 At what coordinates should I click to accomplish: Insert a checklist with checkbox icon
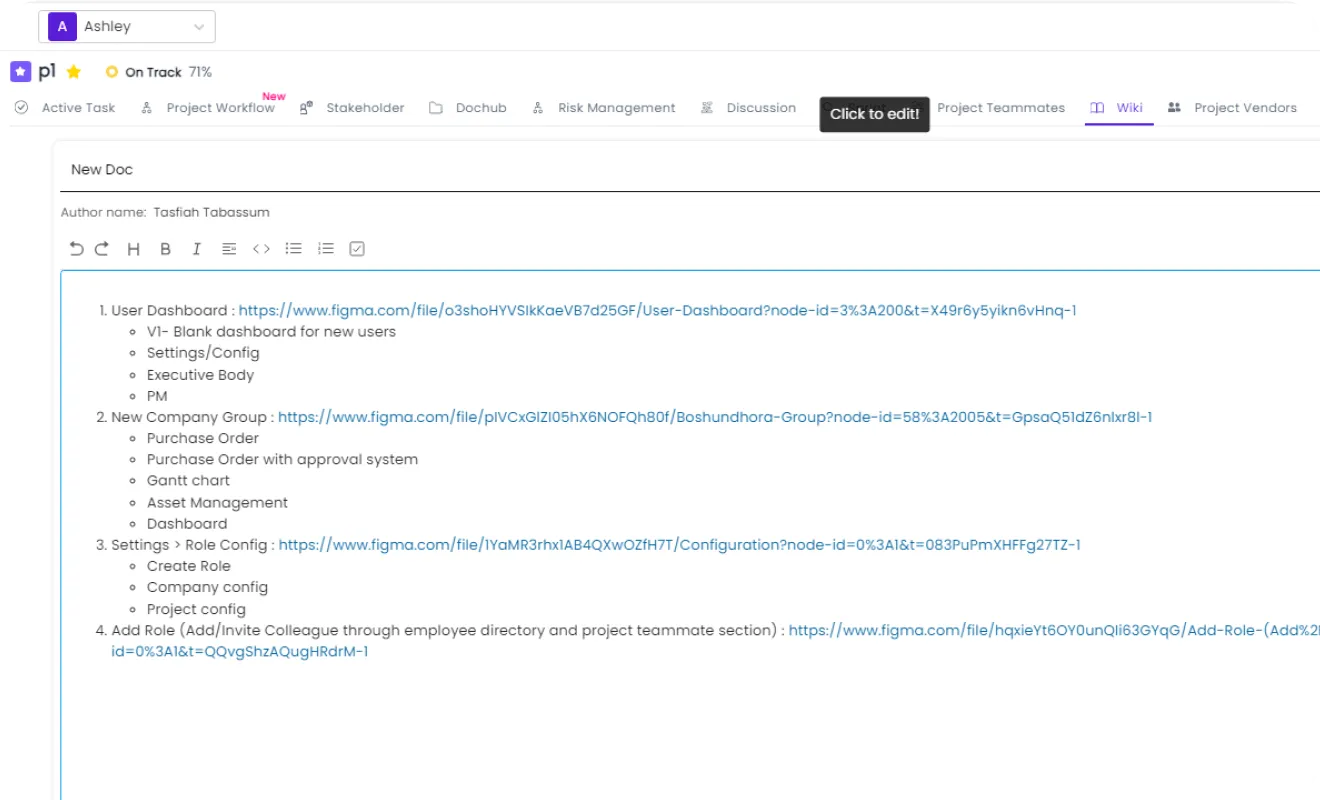tap(357, 249)
